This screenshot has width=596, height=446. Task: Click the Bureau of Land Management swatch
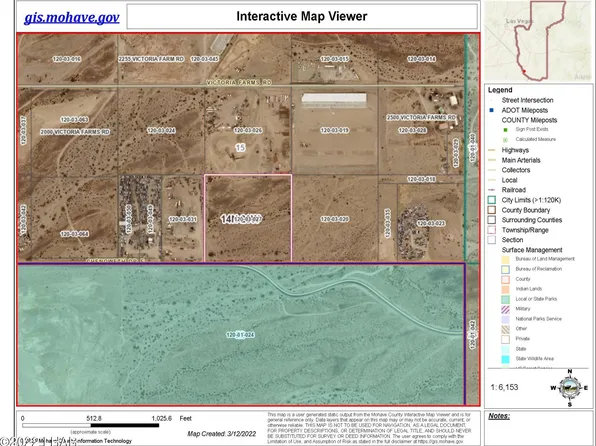(x=506, y=259)
